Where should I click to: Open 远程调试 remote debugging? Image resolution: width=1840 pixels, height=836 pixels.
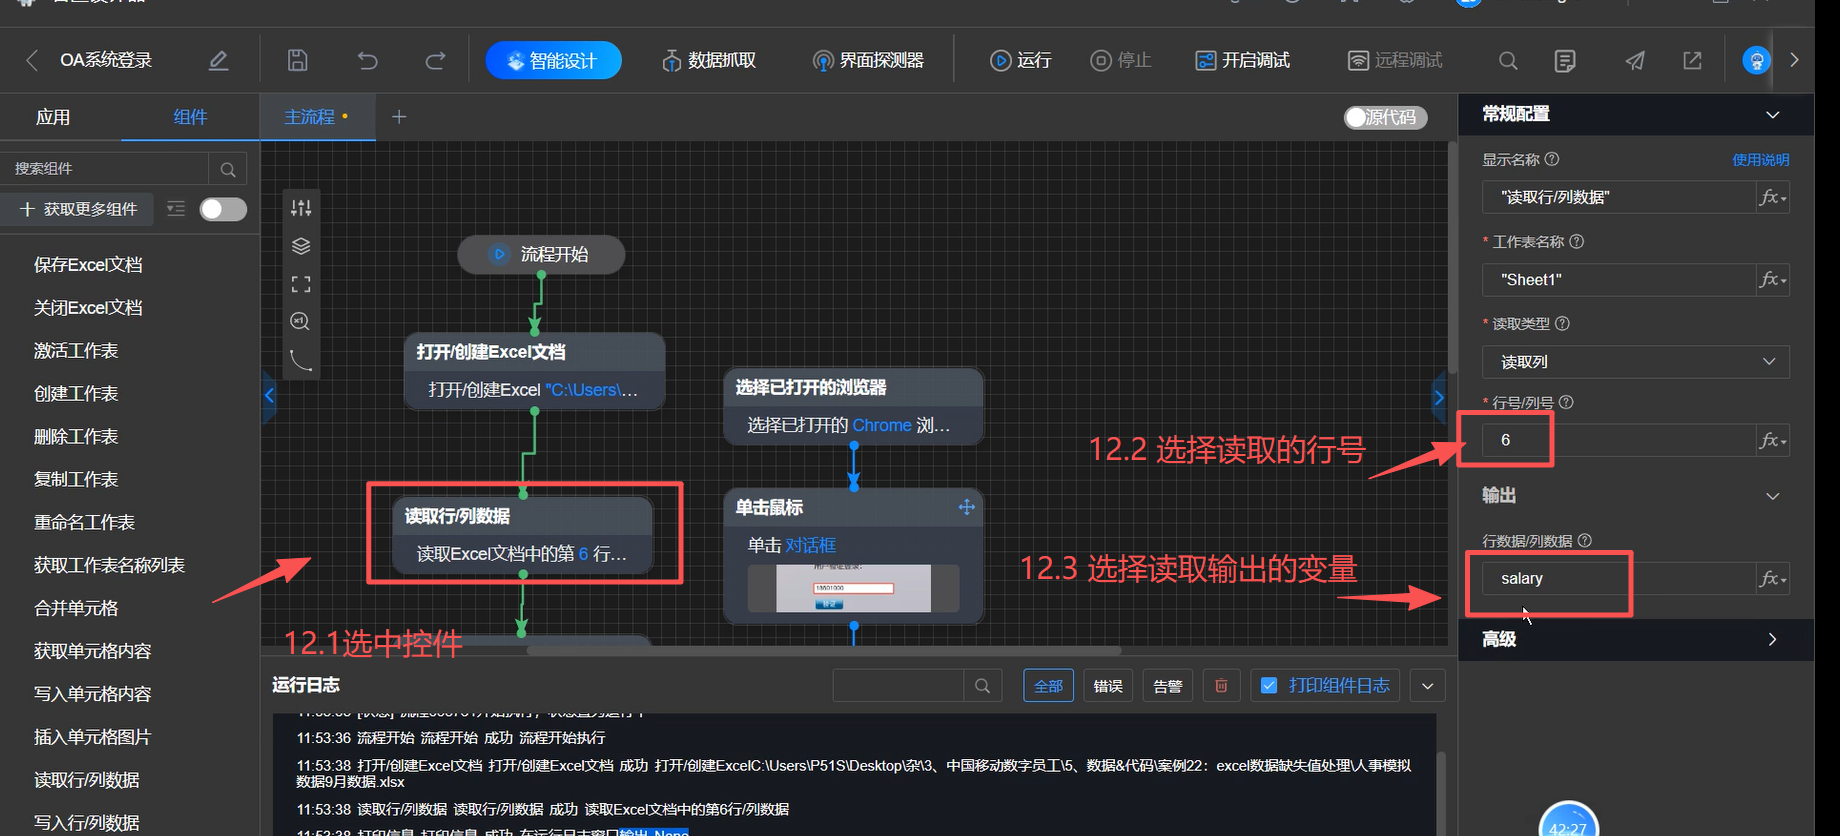(1395, 60)
